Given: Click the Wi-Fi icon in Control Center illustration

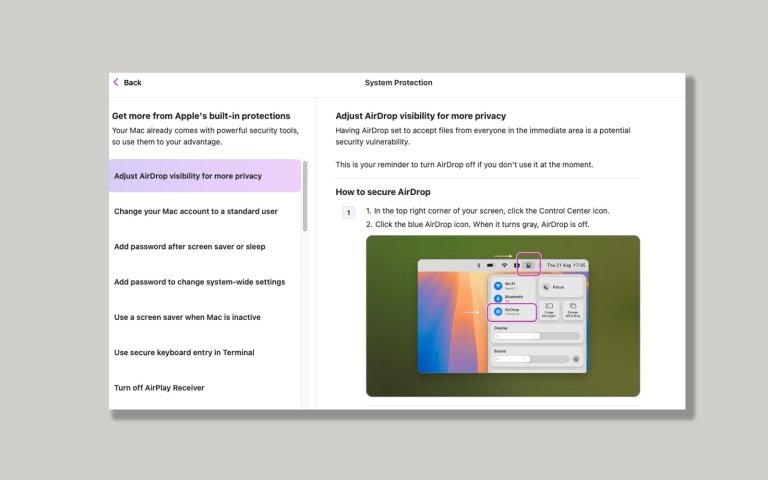Looking at the screenshot, I should (x=497, y=286).
